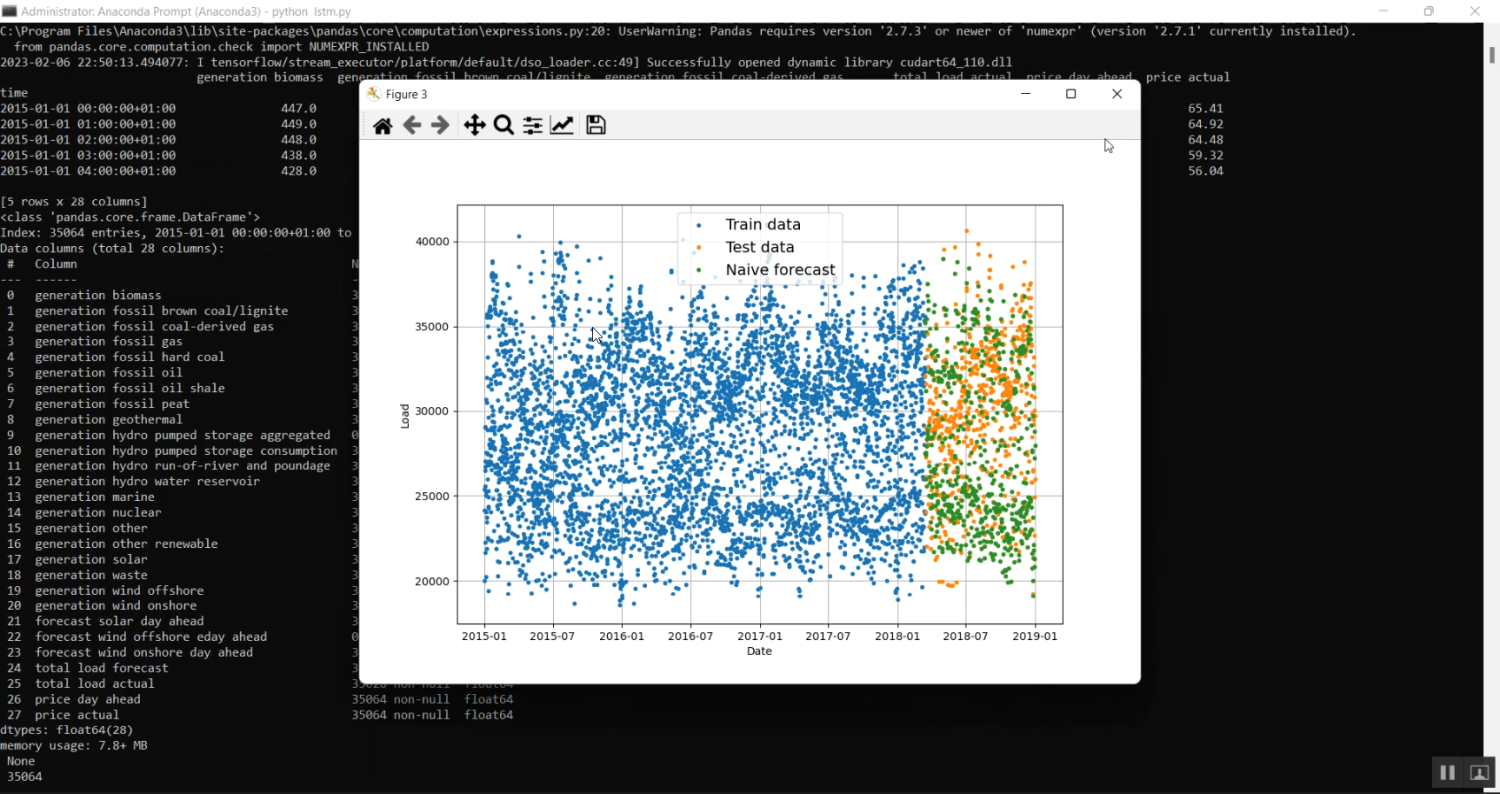Toggle the Naive forecast legend entry

(780, 269)
